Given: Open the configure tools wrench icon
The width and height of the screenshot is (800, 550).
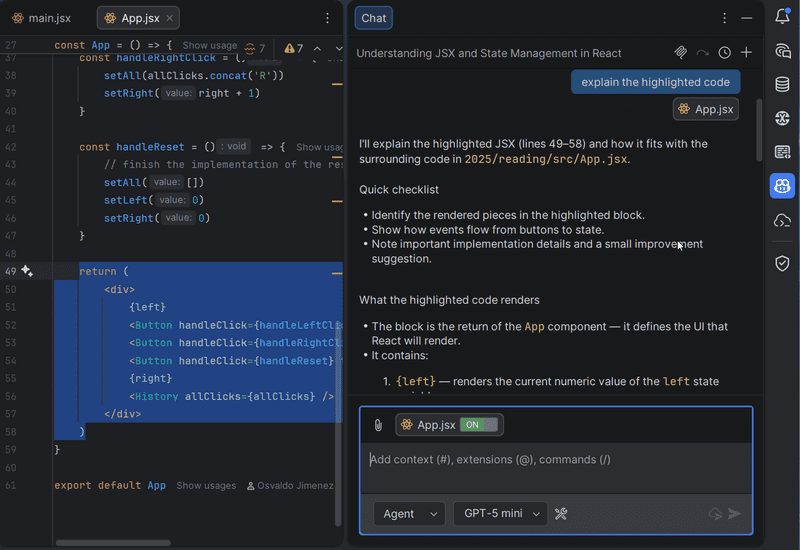Looking at the screenshot, I should click(561, 514).
